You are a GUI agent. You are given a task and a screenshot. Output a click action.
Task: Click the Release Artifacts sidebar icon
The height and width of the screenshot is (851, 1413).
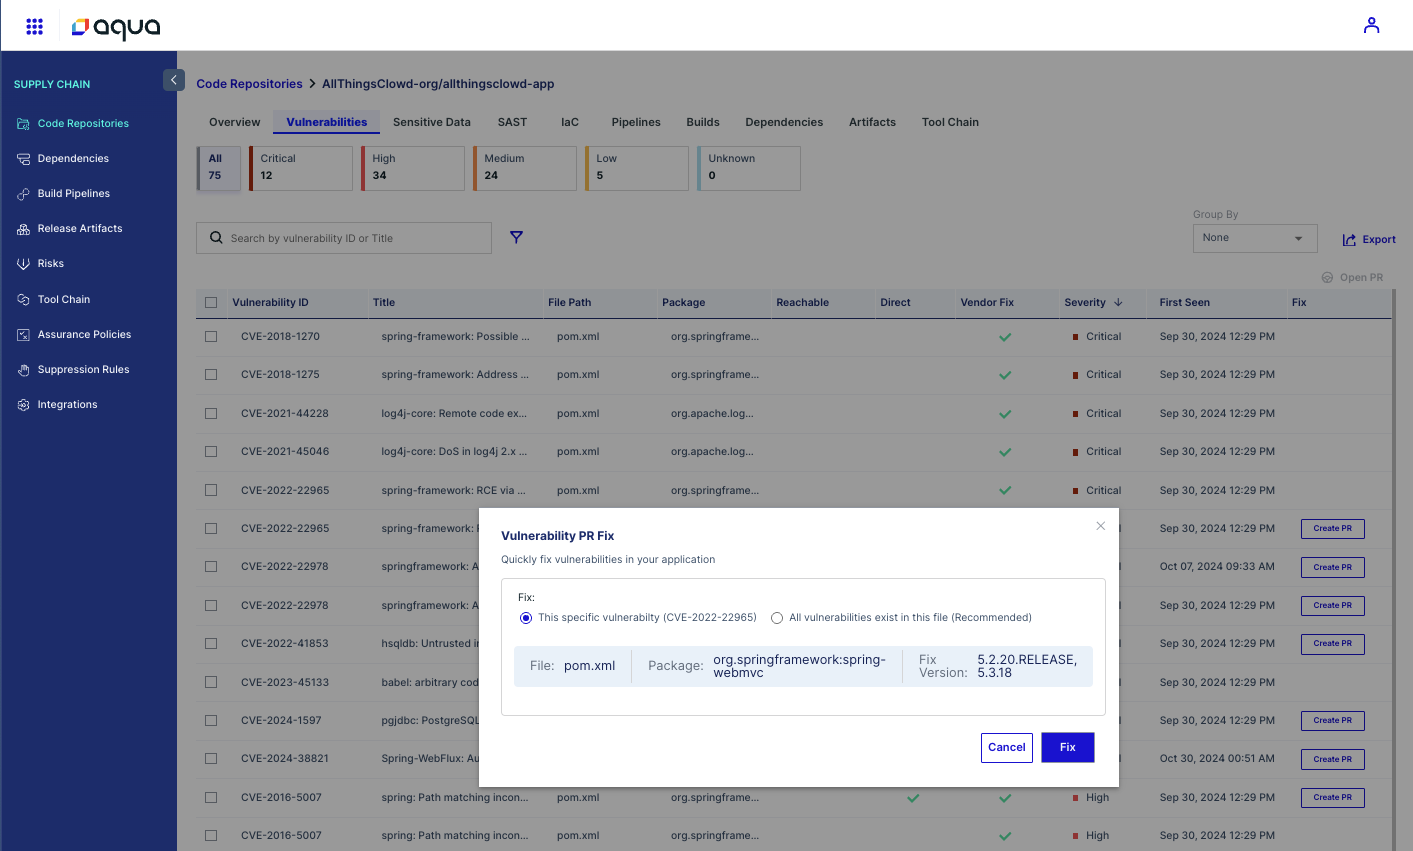click(23, 229)
